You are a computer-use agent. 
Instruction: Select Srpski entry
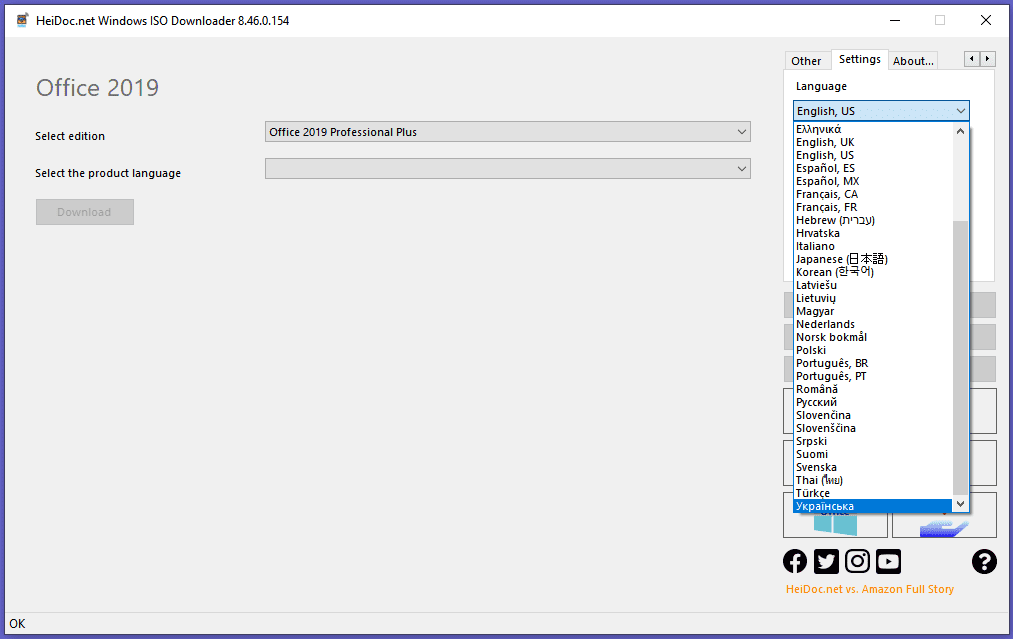click(873, 441)
